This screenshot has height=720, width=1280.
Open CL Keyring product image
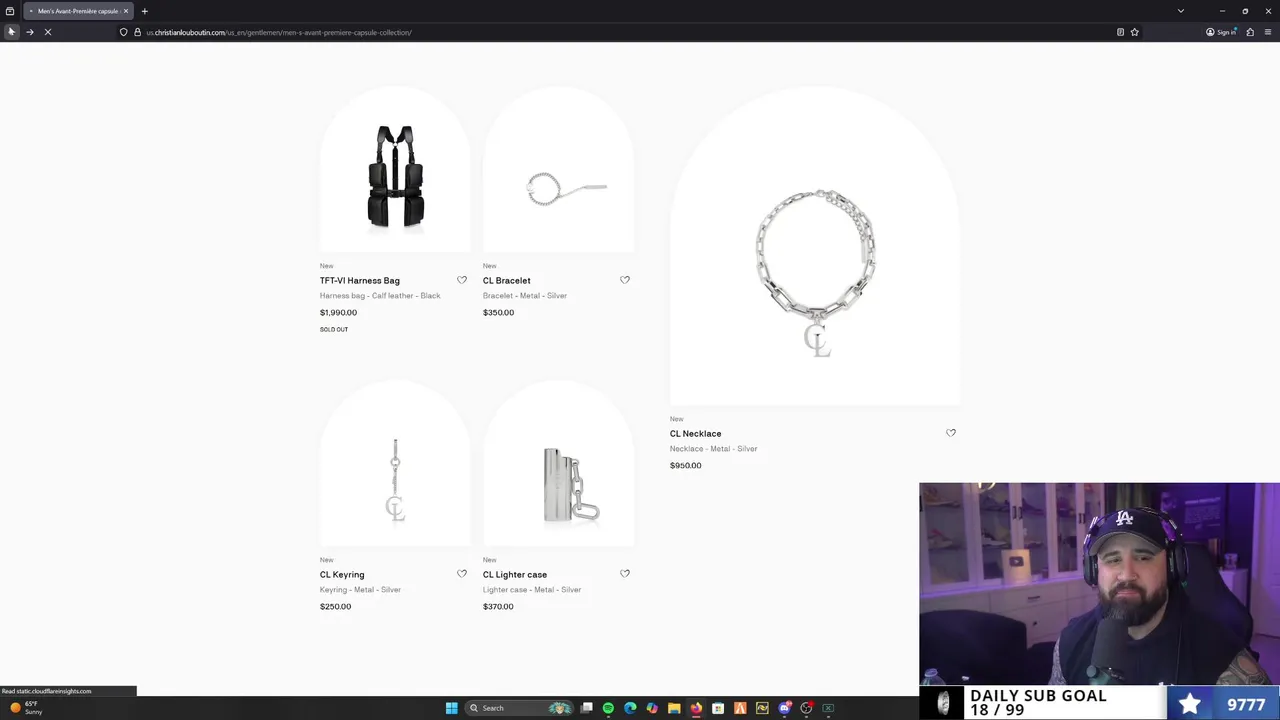(395, 464)
